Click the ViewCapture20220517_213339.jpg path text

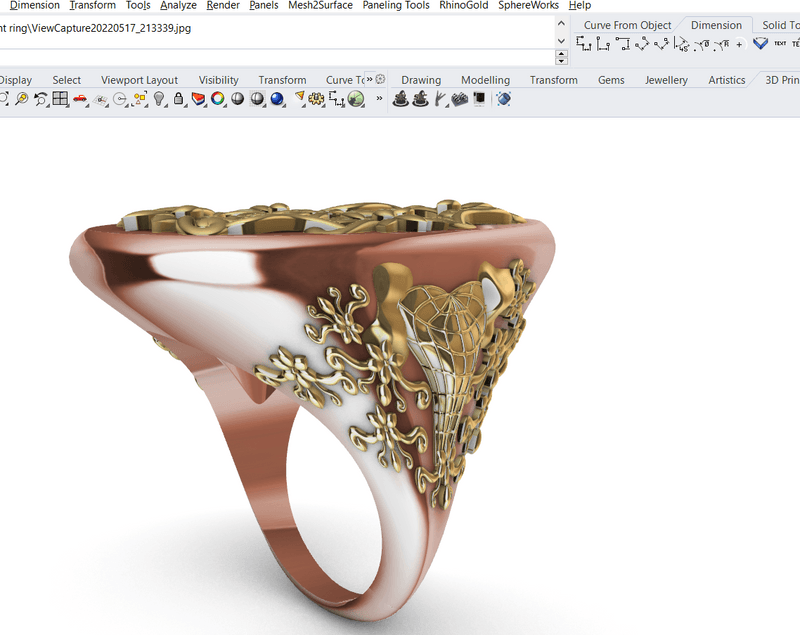(x=111, y=28)
